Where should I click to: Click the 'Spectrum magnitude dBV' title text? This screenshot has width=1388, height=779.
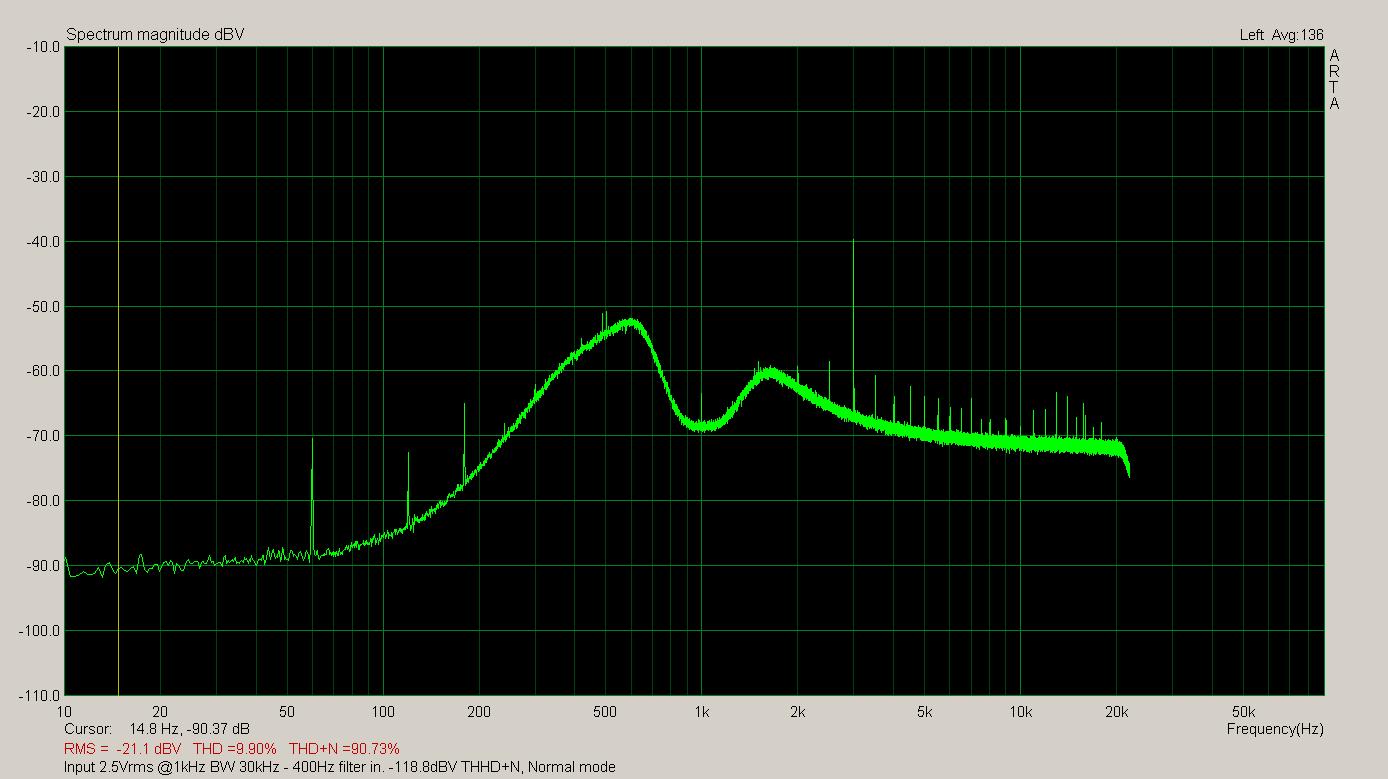click(x=155, y=35)
